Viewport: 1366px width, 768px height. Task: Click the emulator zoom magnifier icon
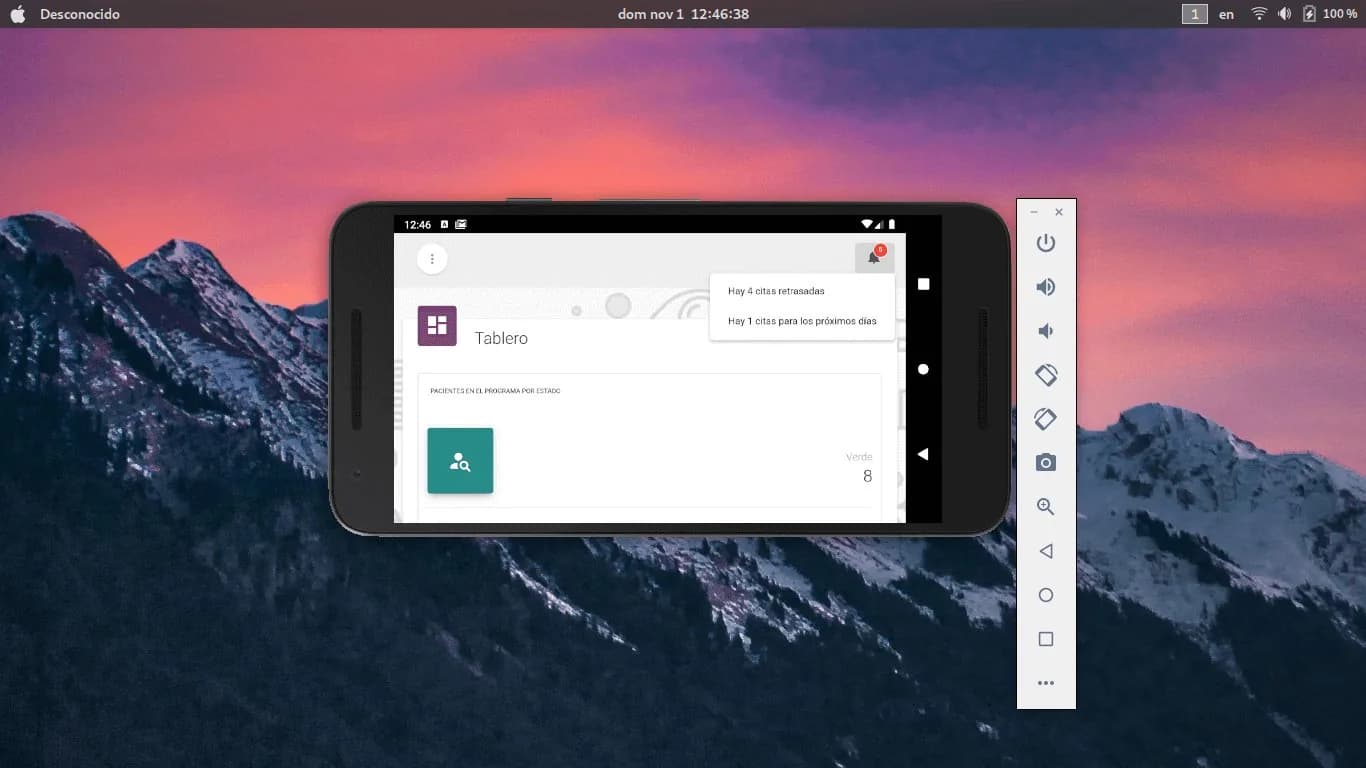click(1046, 507)
